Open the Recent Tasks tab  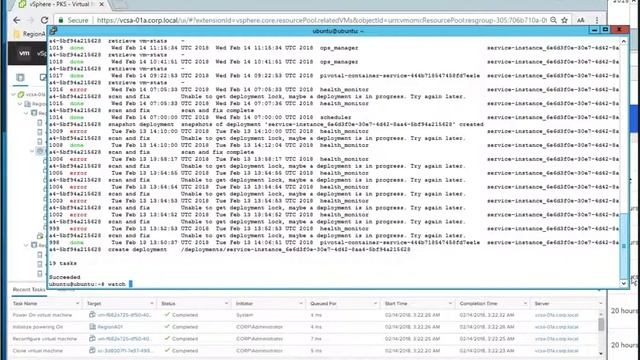tap(29, 289)
